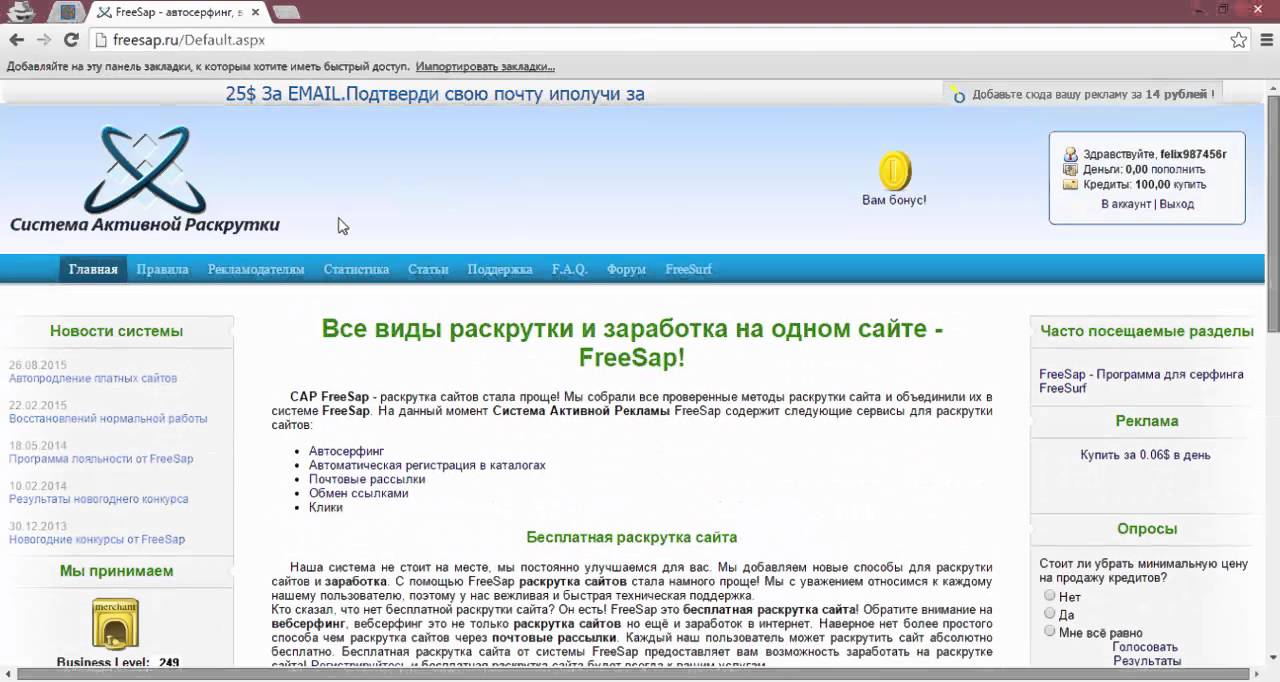
Task: Go to В аккаунт link
Action: pos(1126,204)
